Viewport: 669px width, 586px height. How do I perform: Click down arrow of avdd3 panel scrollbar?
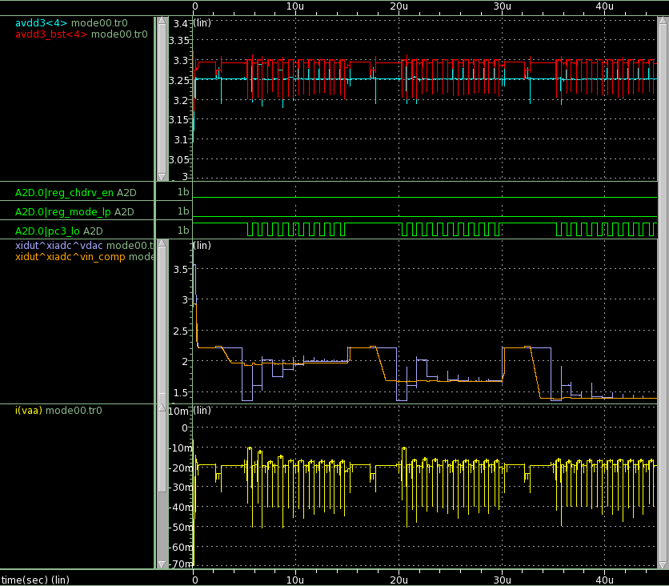(x=162, y=176)
